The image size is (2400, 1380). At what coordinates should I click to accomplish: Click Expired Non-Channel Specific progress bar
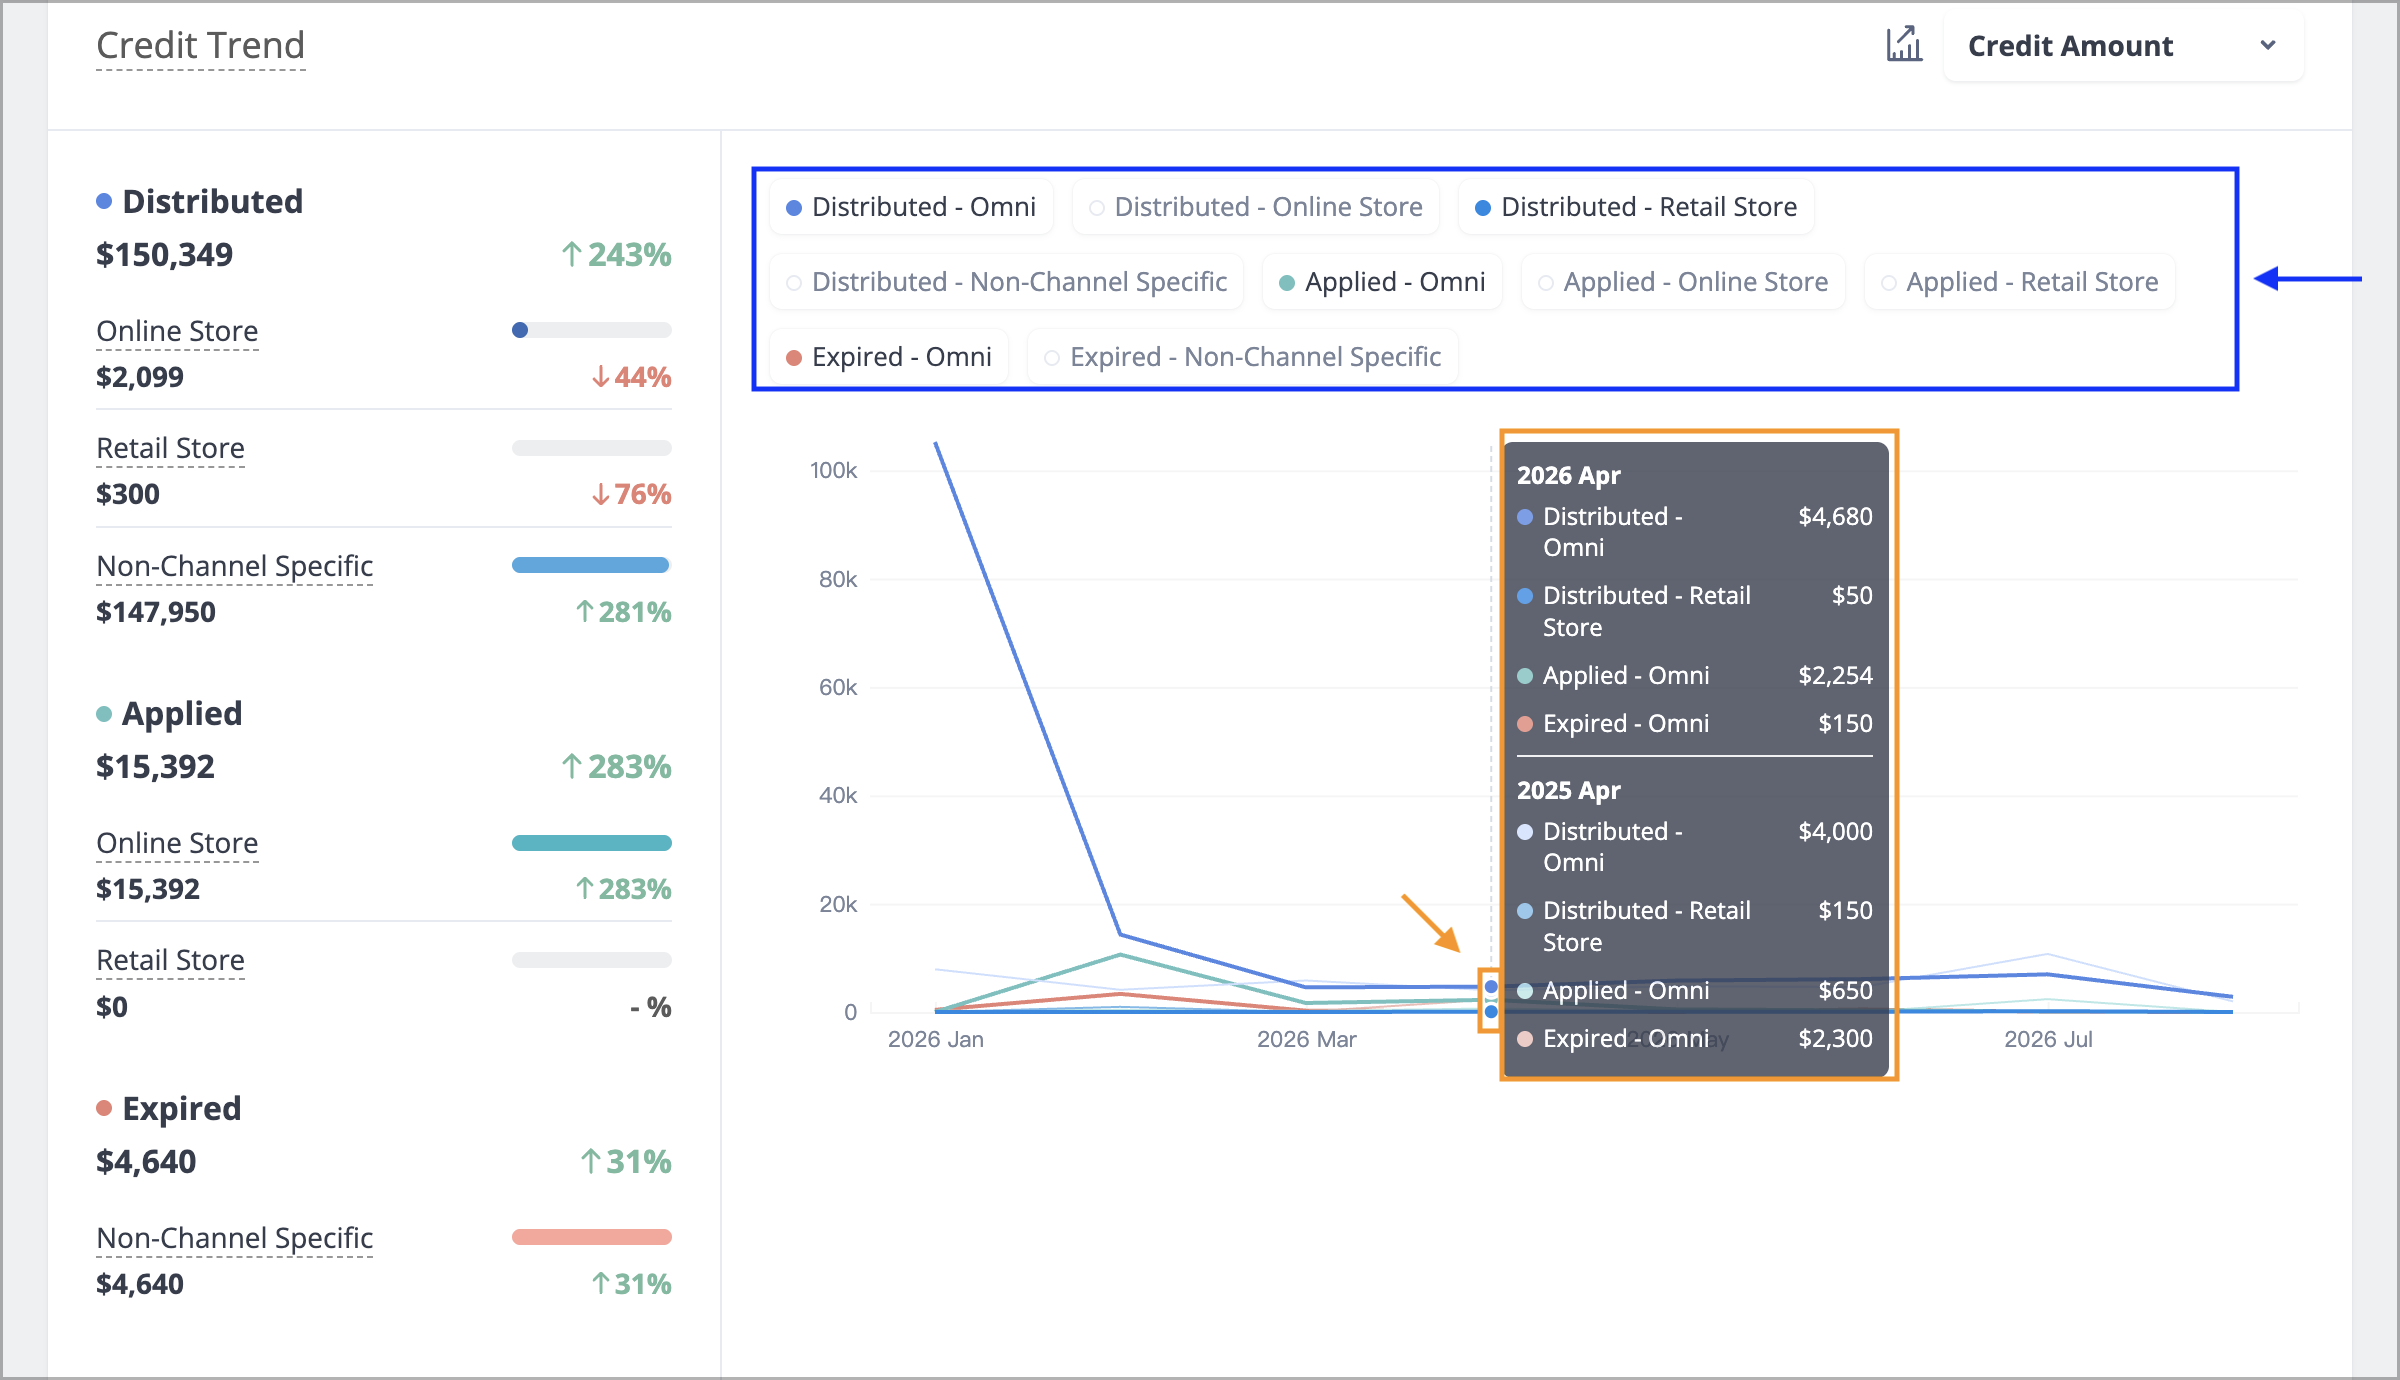point(591,1237)
